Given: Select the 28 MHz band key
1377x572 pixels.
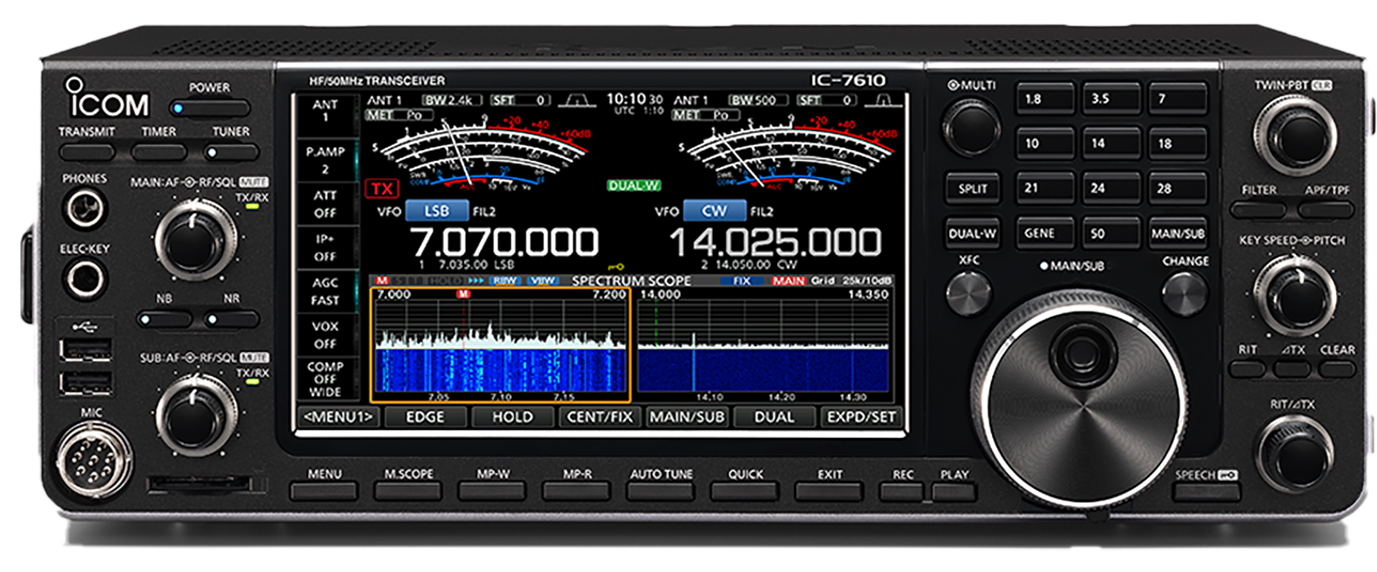Looking at the screenshot, I should pos(1177,188).
